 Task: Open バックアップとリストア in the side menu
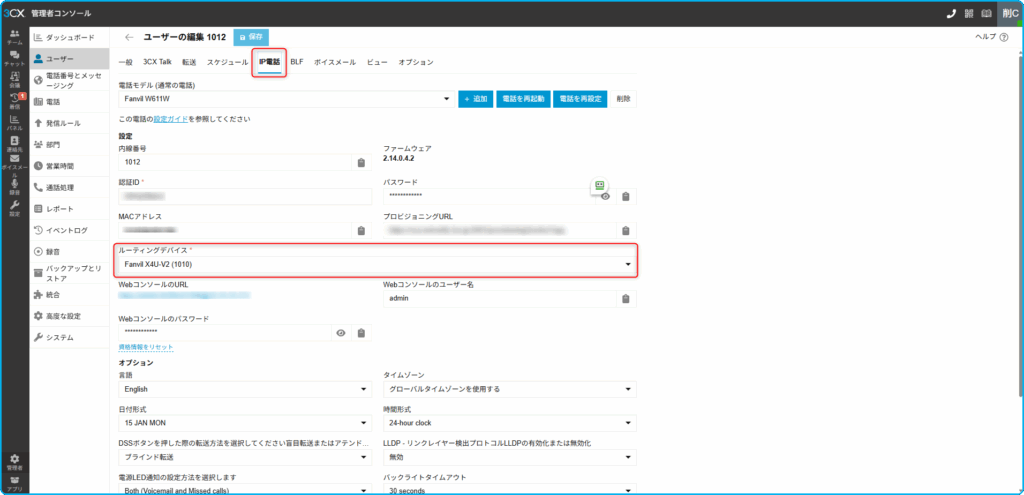click(x=69, y=273)
